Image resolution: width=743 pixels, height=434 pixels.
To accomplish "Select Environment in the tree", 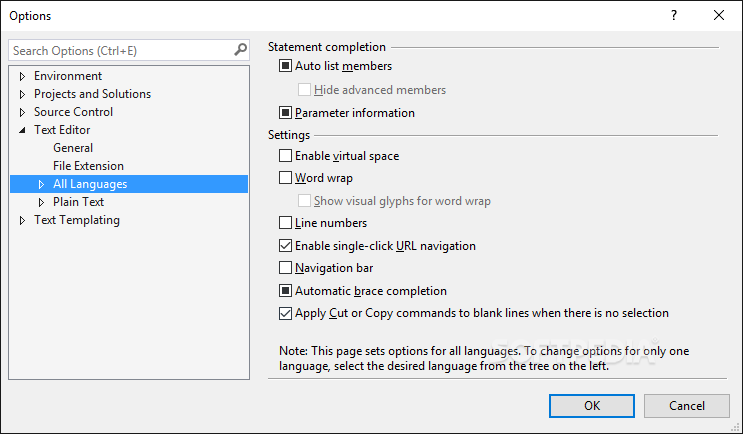I will click(68, 76).
